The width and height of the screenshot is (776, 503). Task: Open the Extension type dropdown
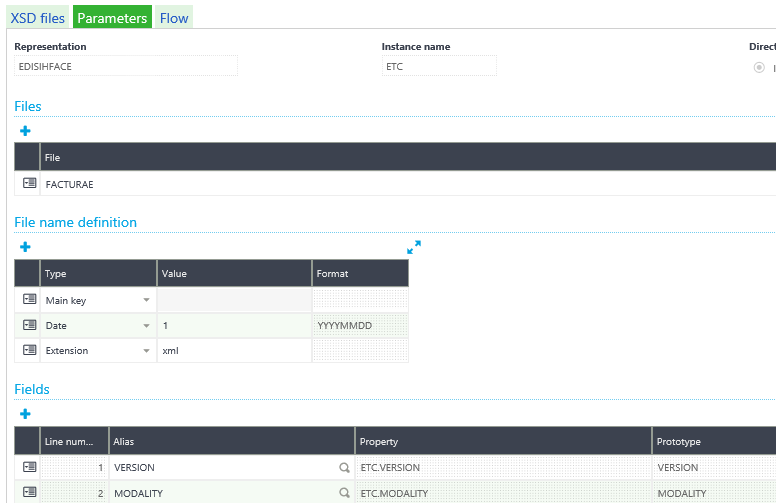tap(146, 351)
